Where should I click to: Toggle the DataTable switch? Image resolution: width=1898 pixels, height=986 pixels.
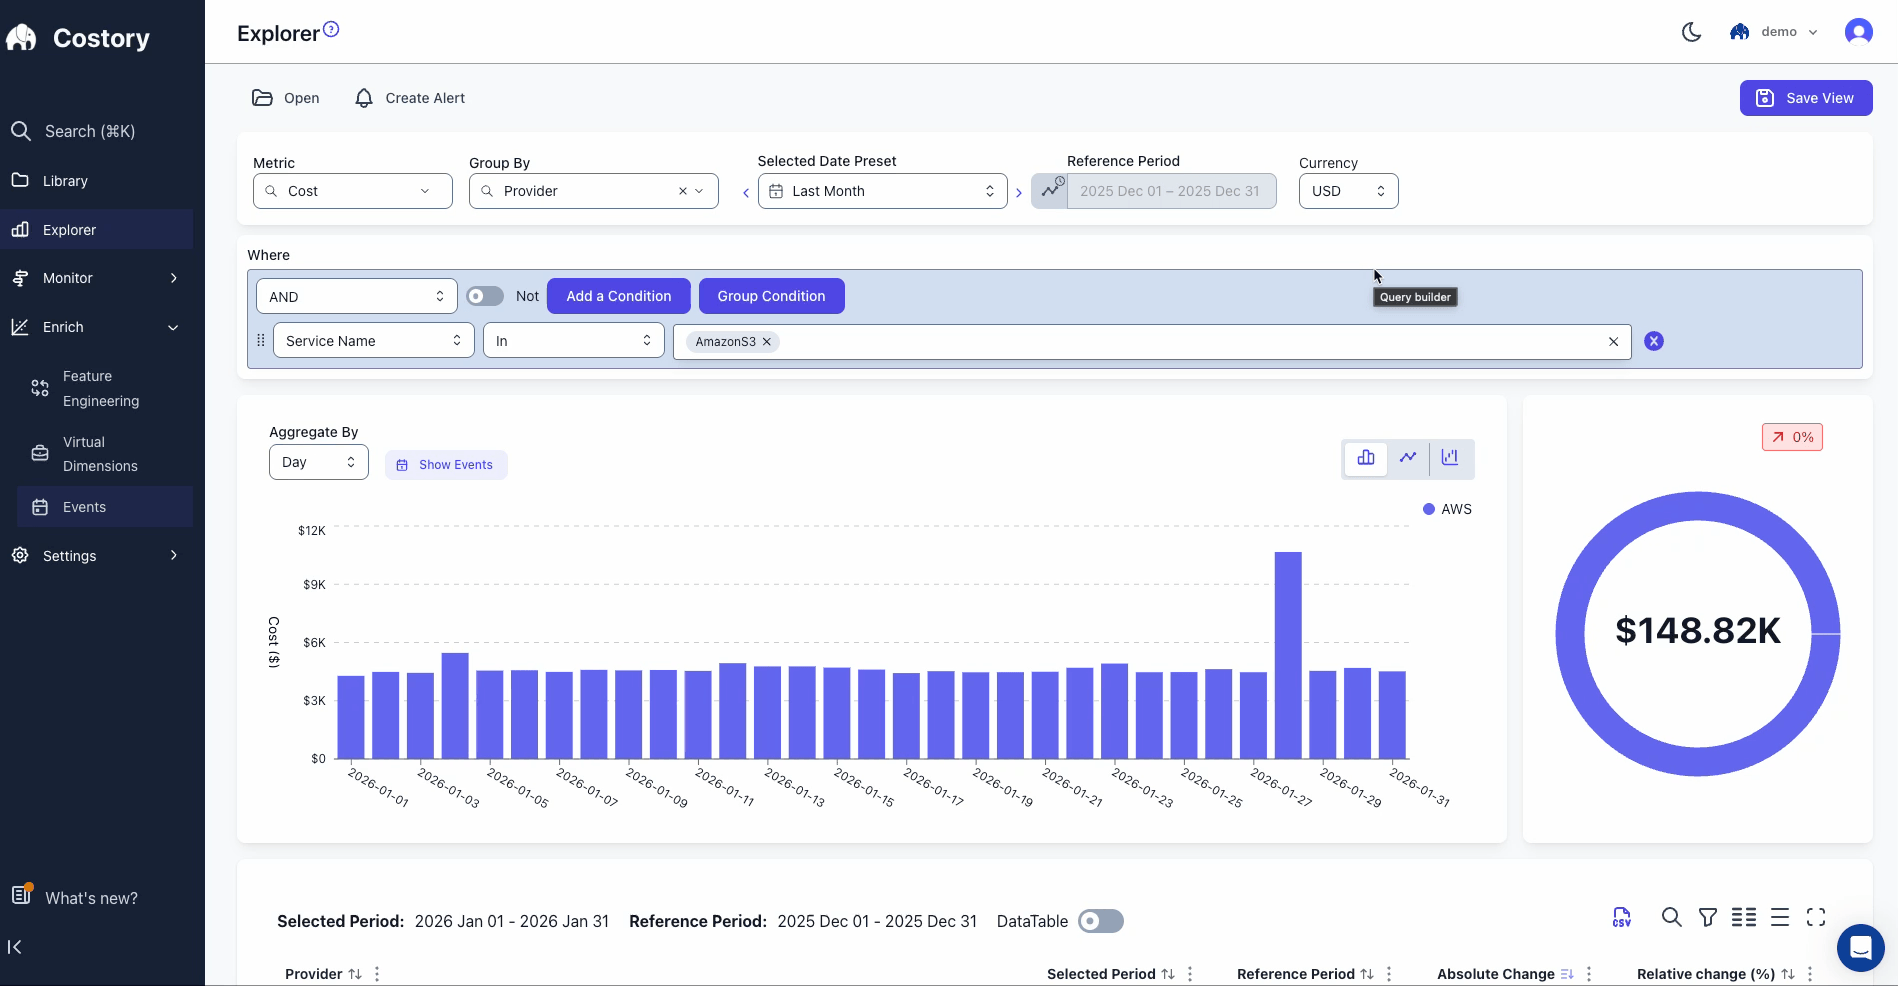pyautogui.click(x=1100, y=921)
